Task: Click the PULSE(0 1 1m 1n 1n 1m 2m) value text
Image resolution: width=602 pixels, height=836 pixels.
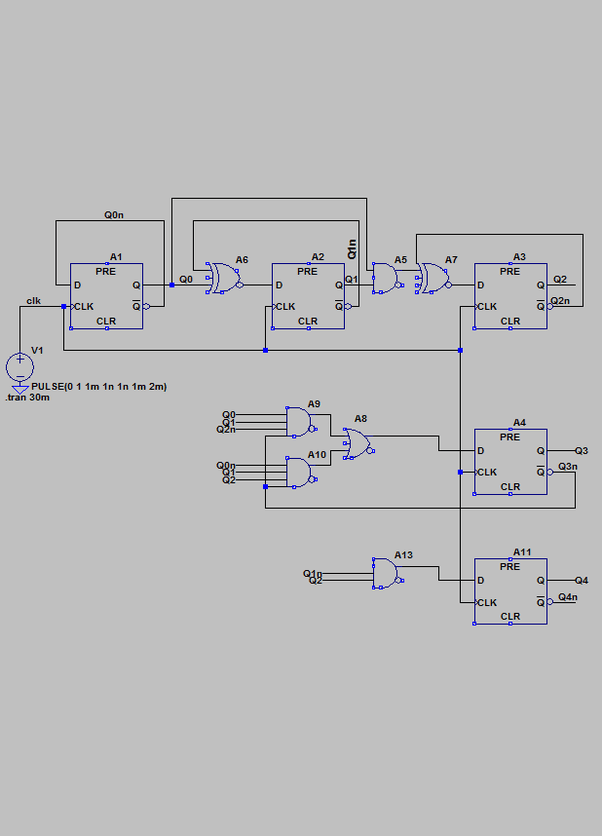Action: 99,387
